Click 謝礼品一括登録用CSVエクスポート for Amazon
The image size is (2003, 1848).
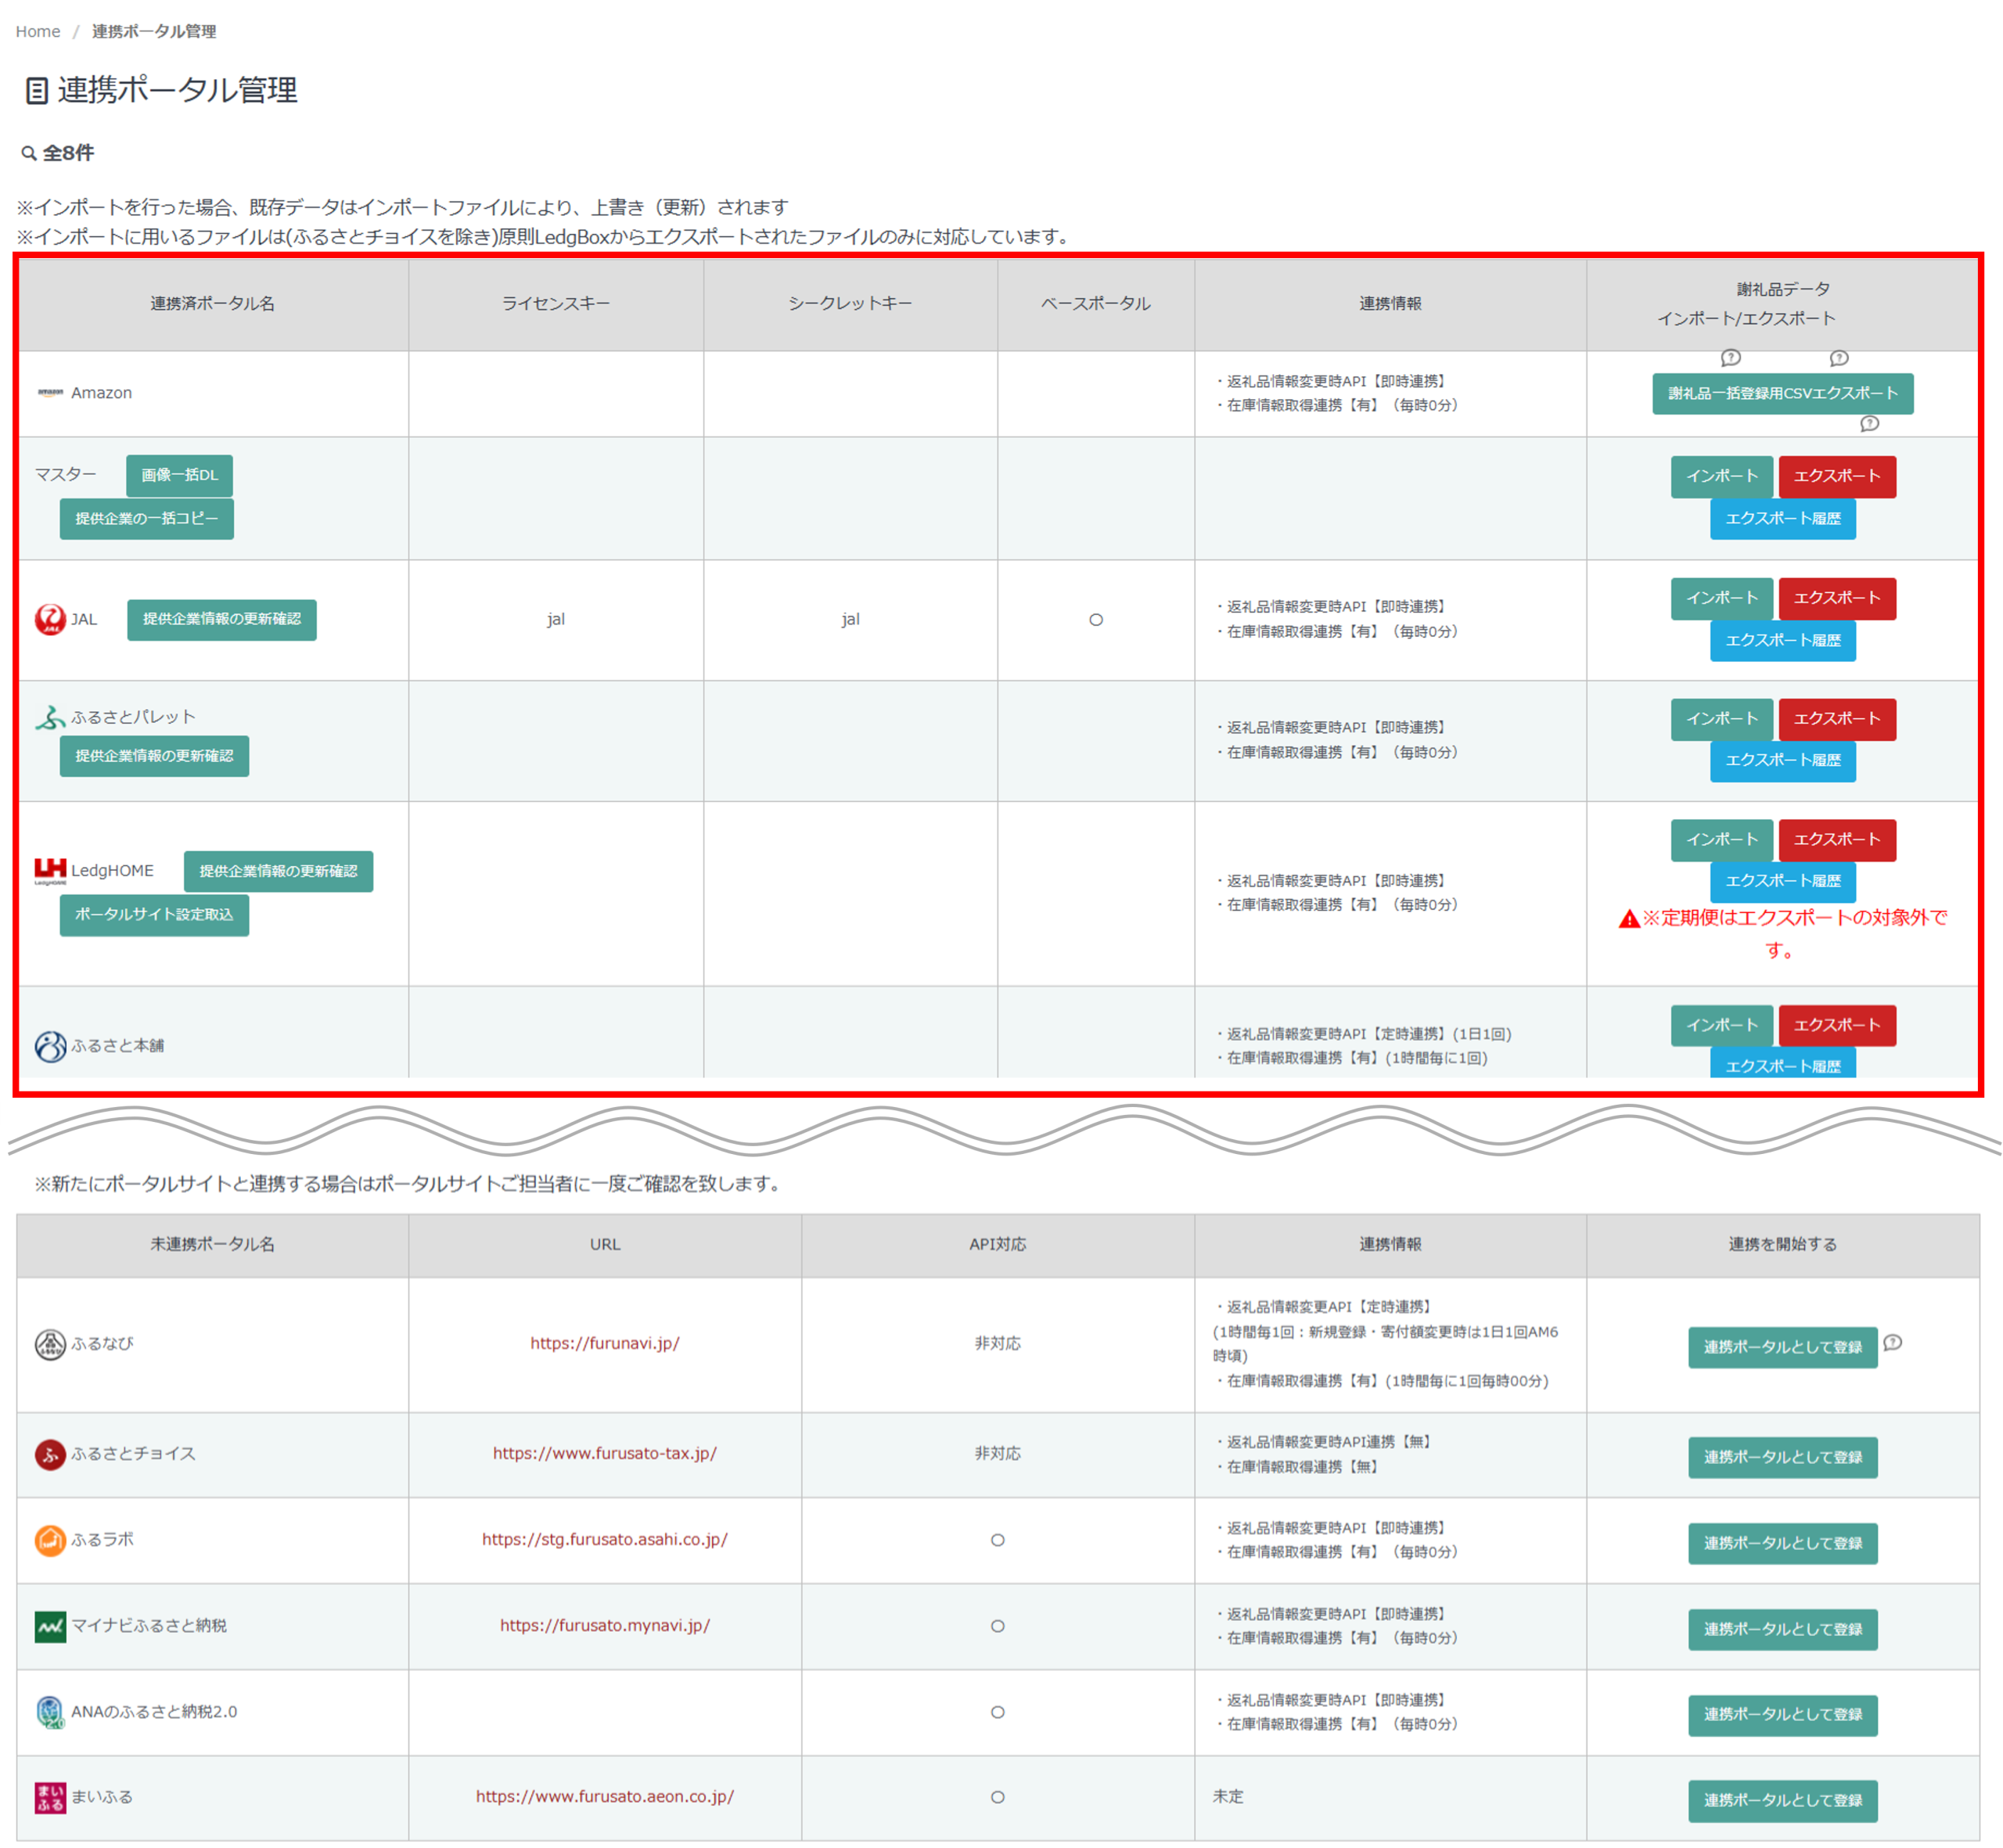pyautogui.click(x=1782, y=393)
